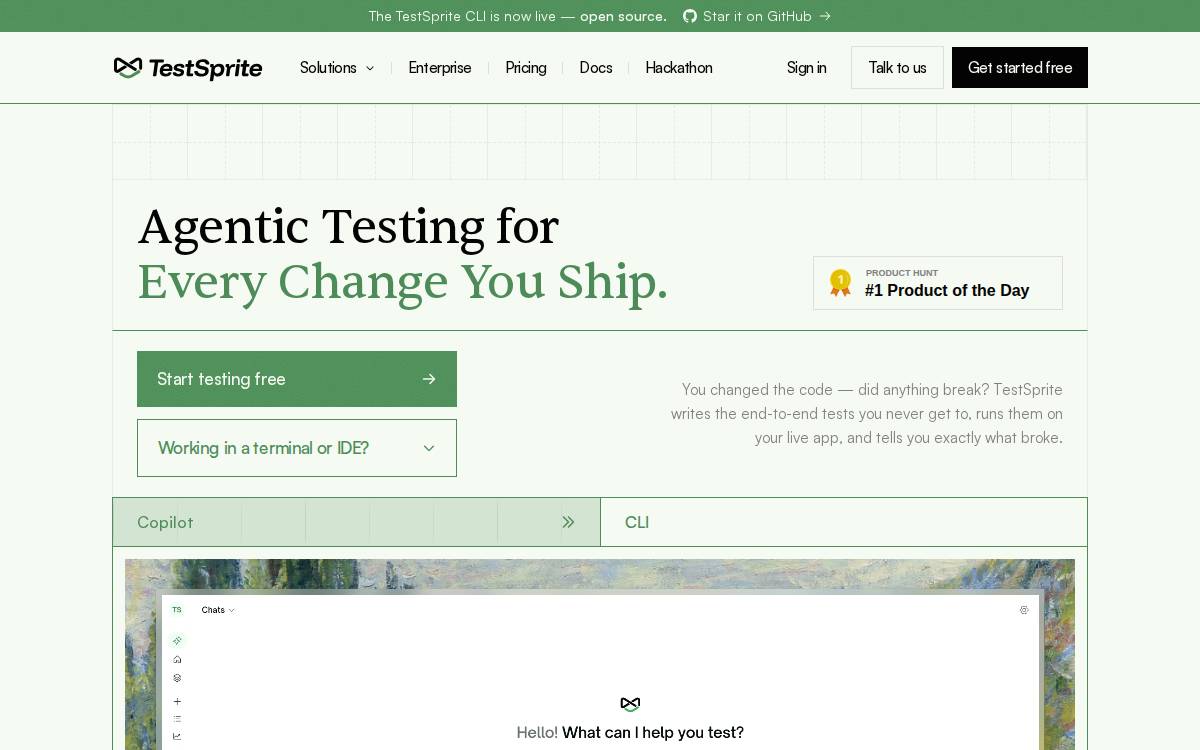
Task: Click the banner text 'open source.'
Action: click(623, 16)
